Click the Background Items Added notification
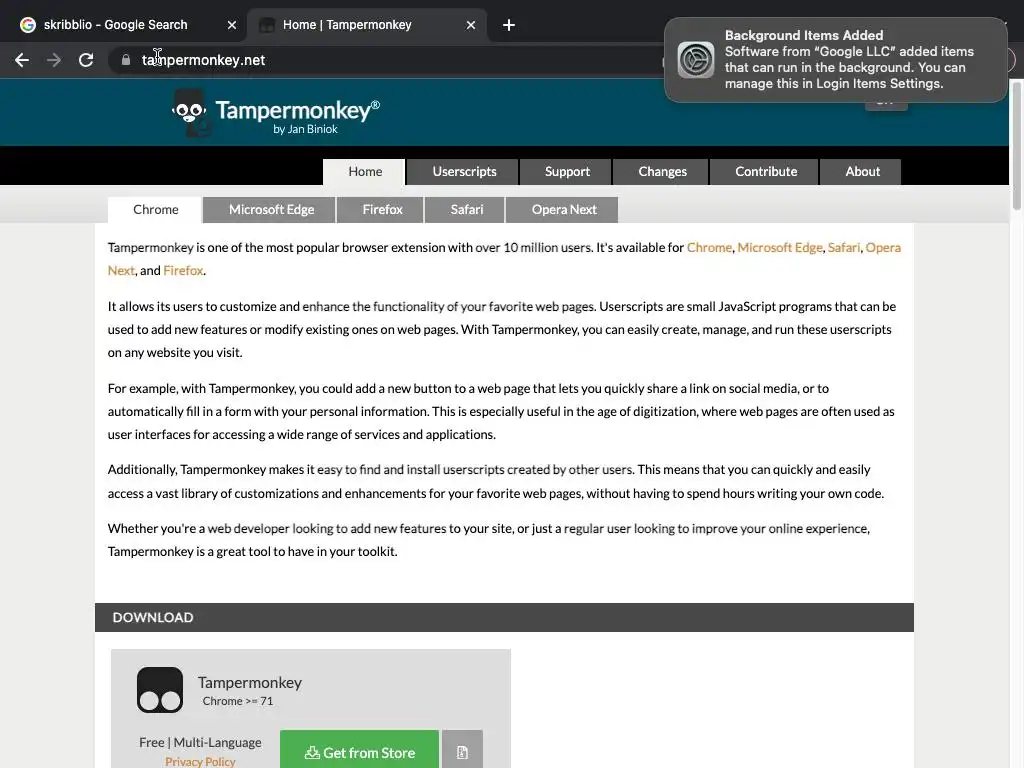Screen dimensions: 1024x768 [835, 59]
